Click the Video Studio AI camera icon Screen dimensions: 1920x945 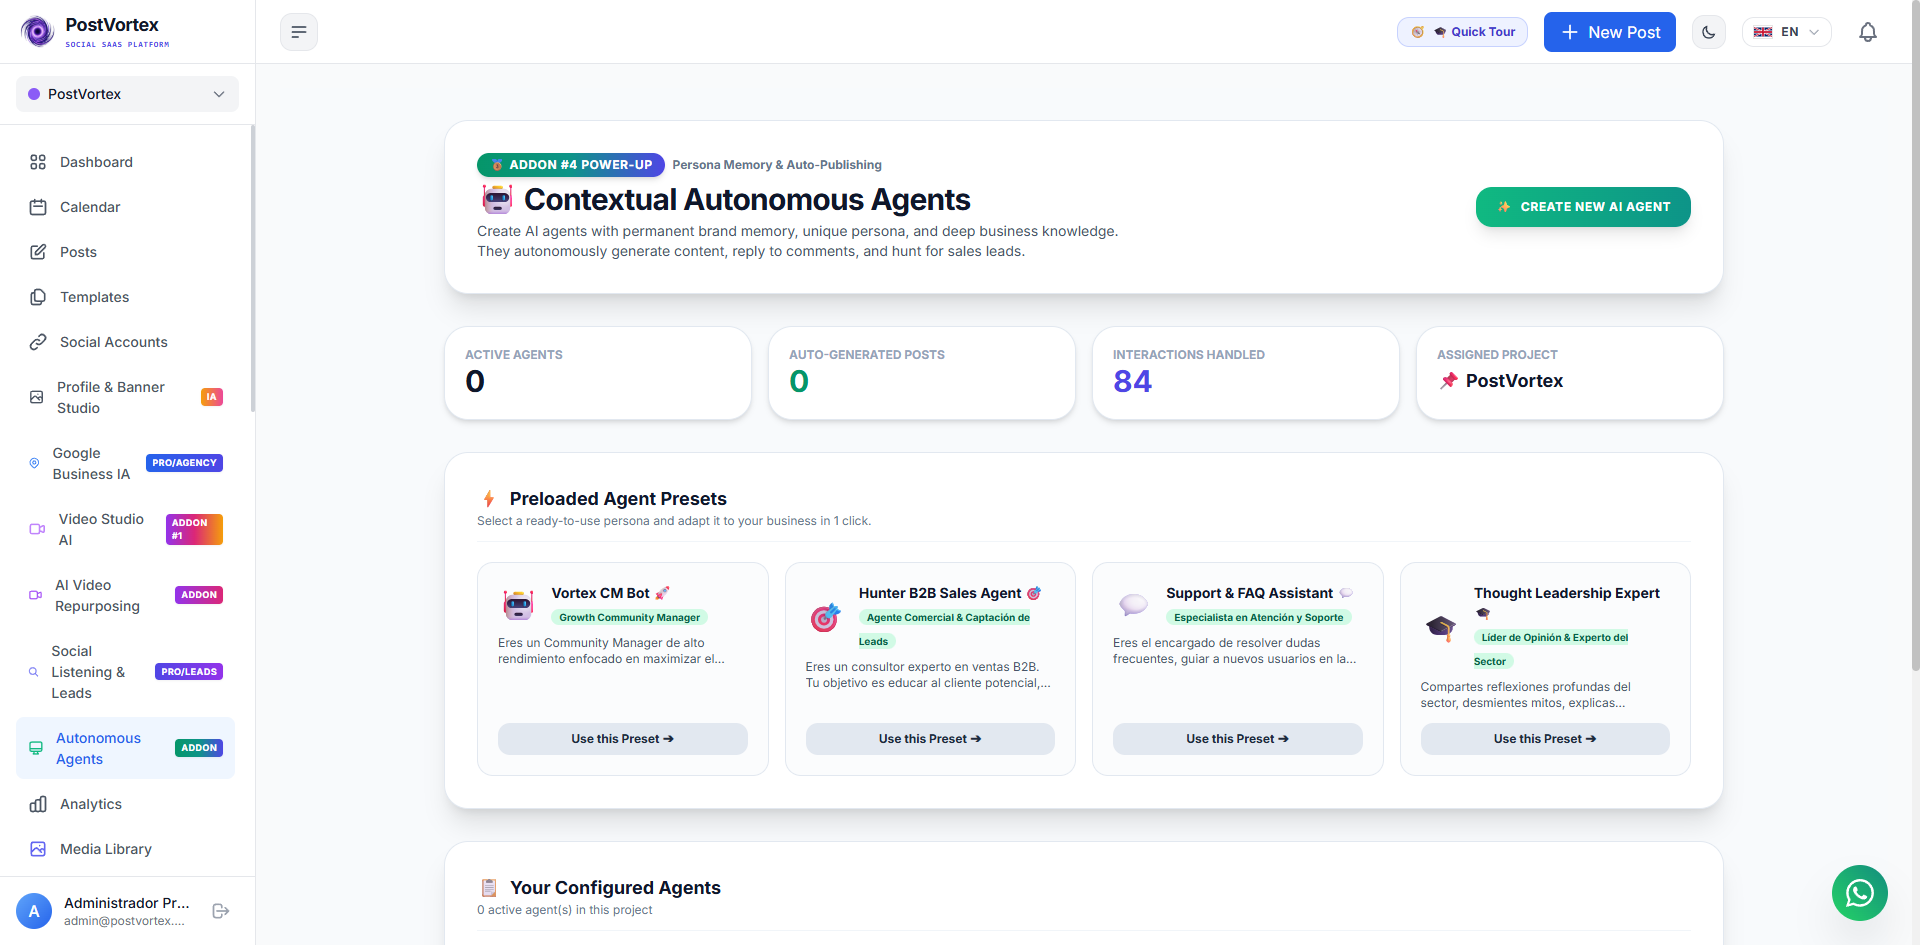[37, 529]
